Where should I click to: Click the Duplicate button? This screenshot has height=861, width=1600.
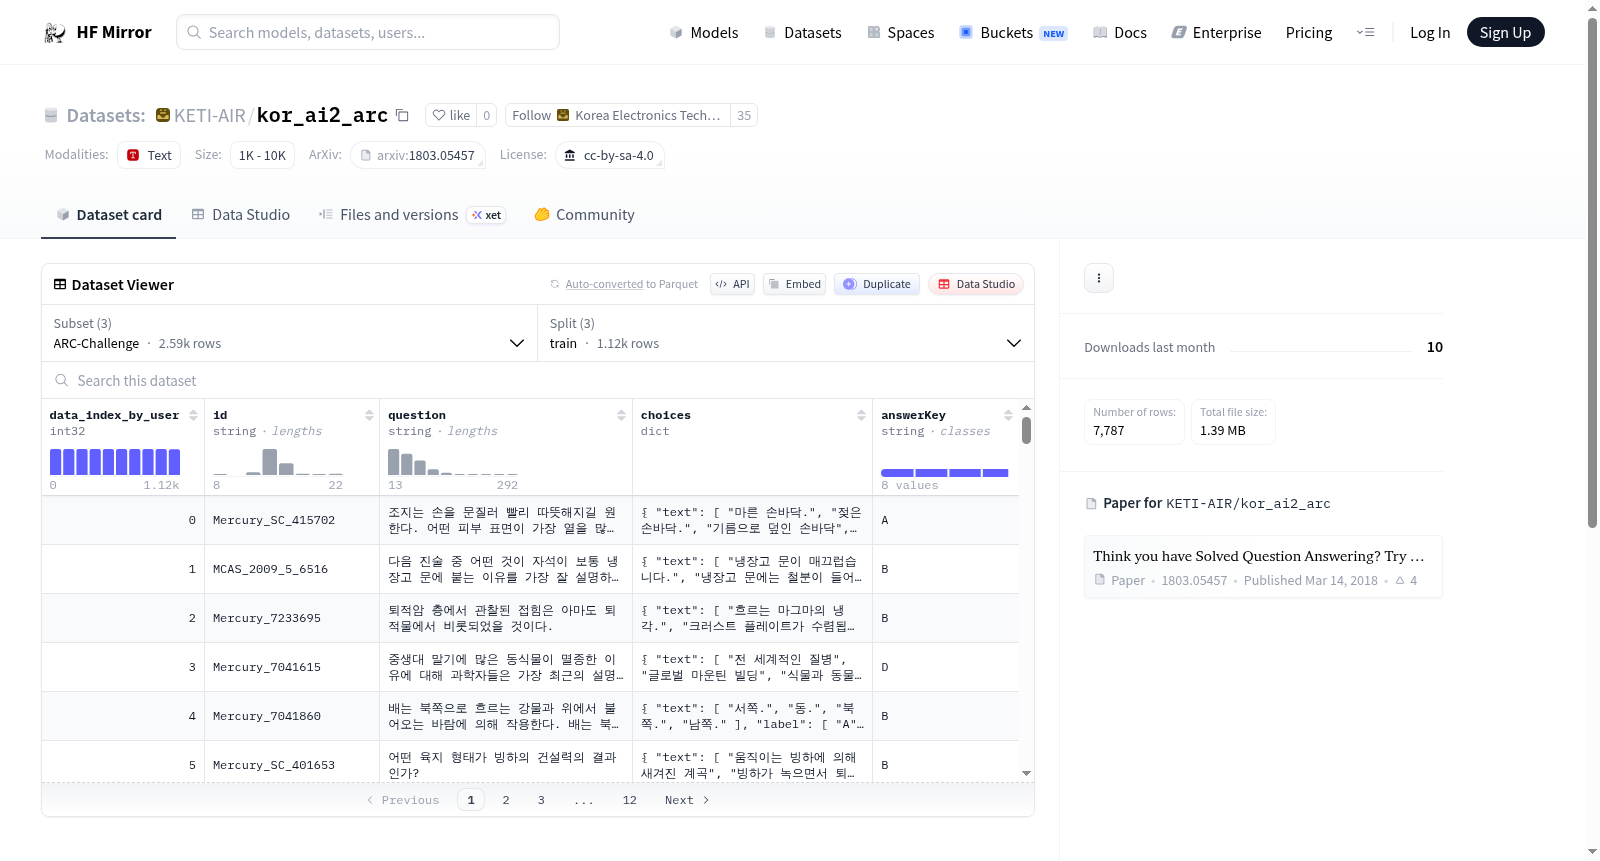point(877,284)
